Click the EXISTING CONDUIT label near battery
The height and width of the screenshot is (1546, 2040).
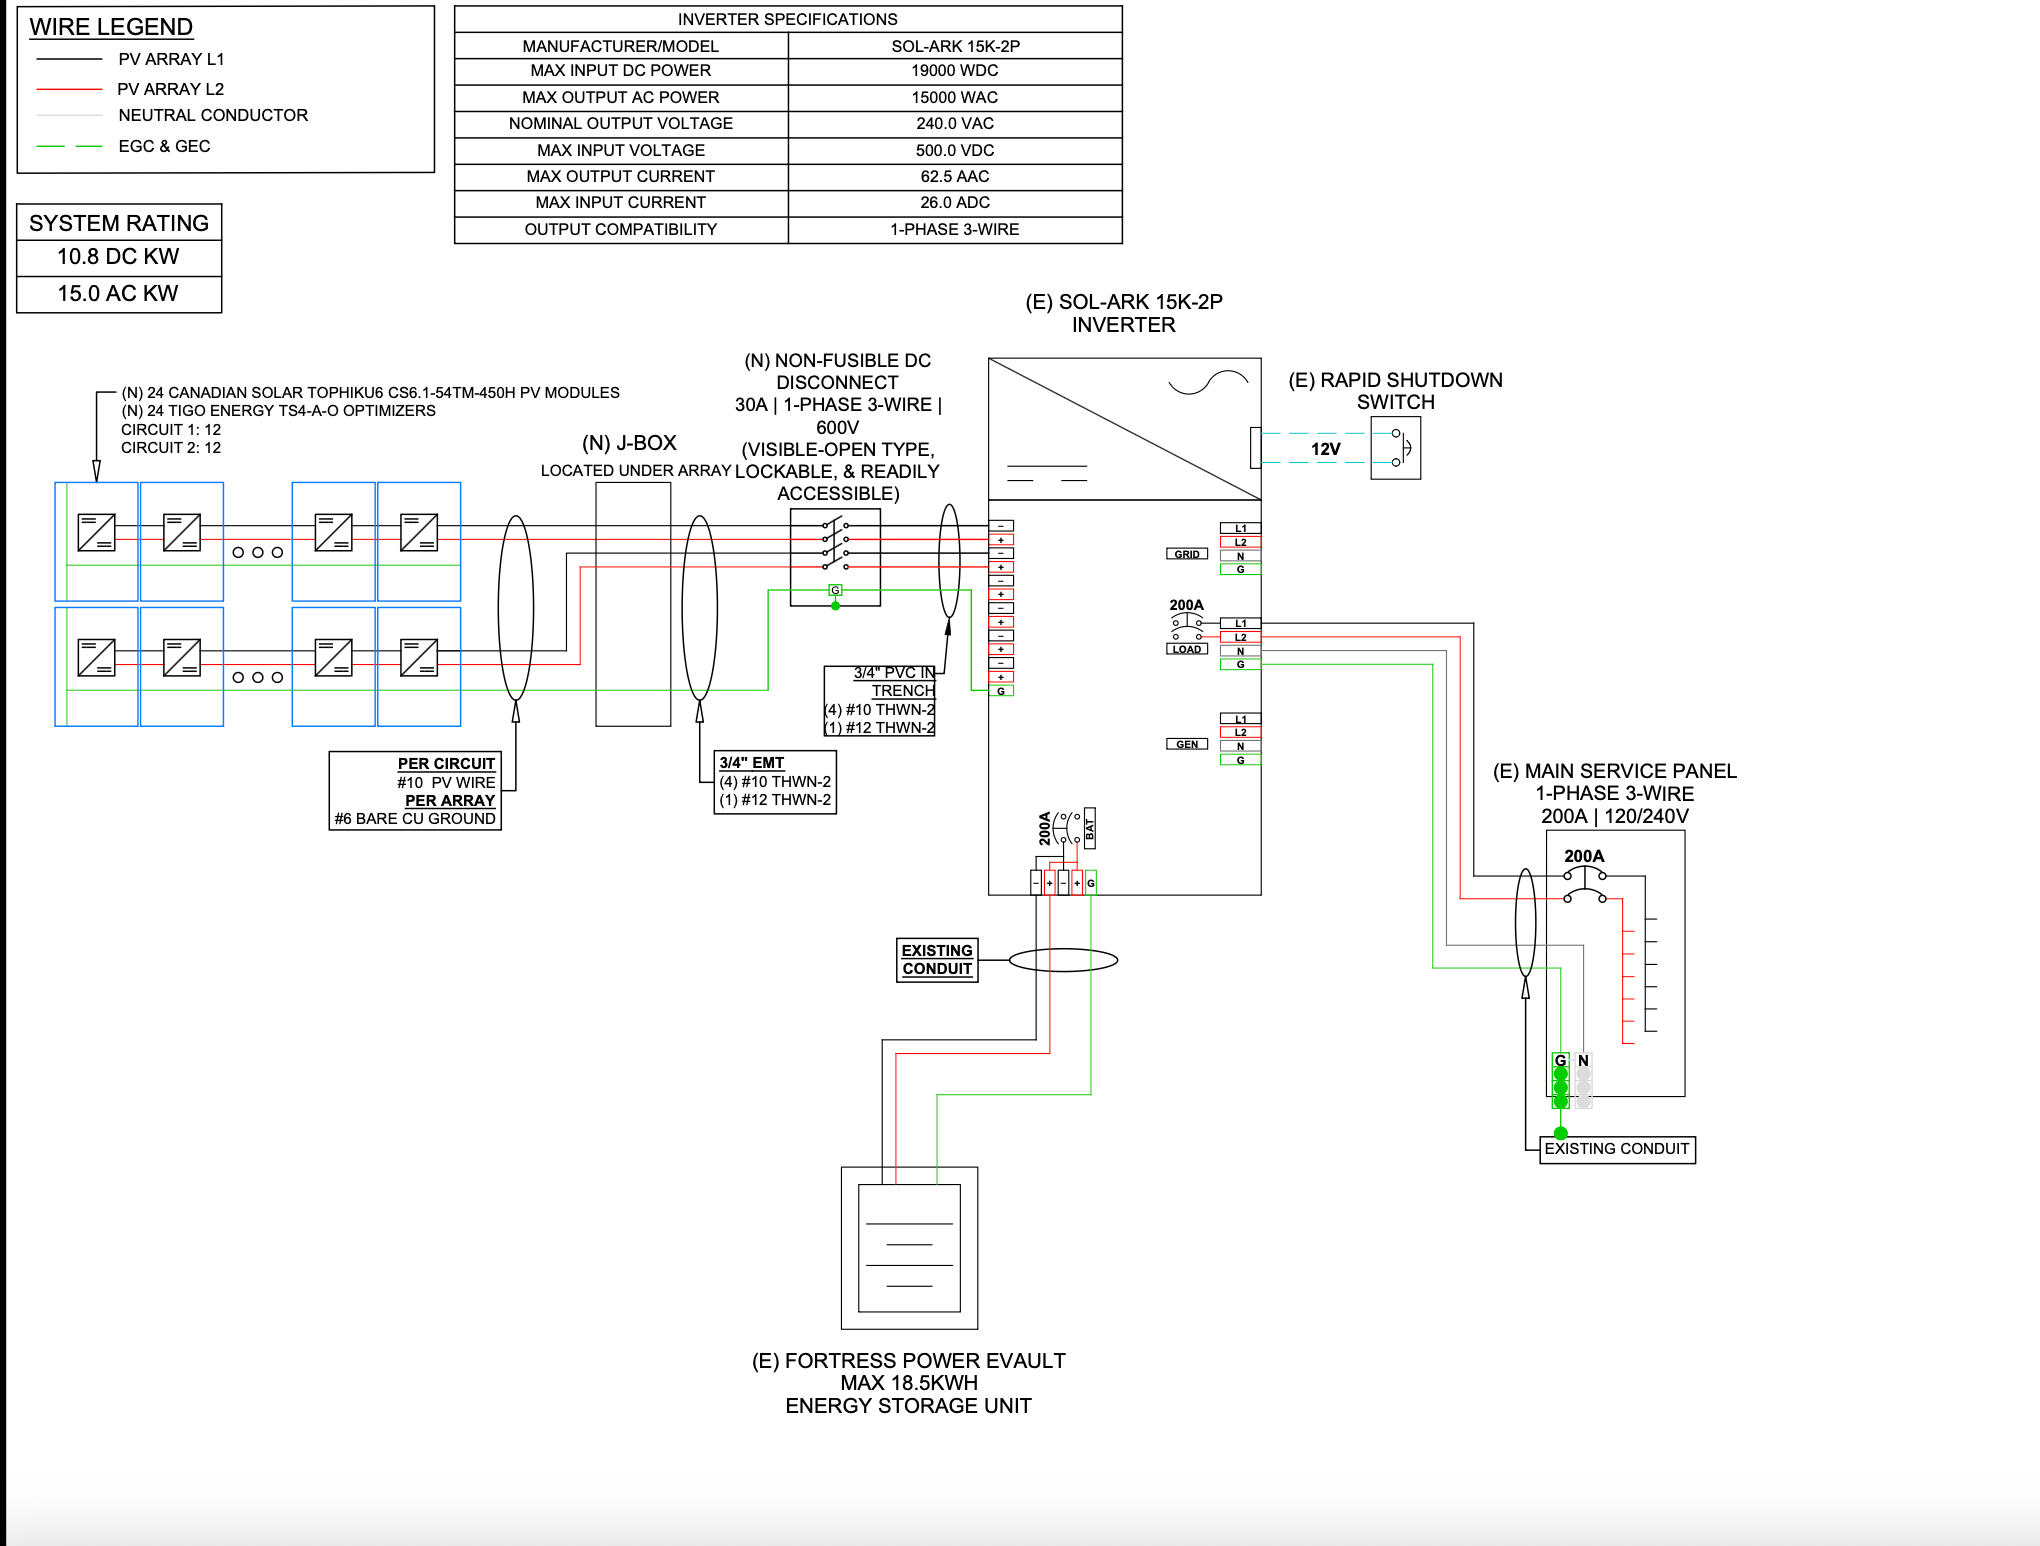tap(937, 958)
